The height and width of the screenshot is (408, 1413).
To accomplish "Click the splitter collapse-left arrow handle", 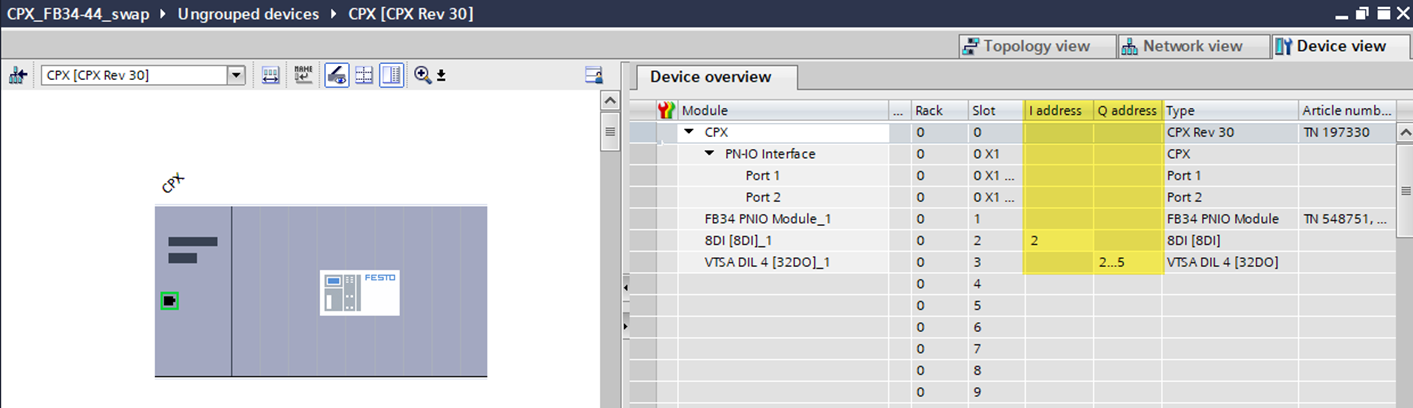I will click(625, 288).
